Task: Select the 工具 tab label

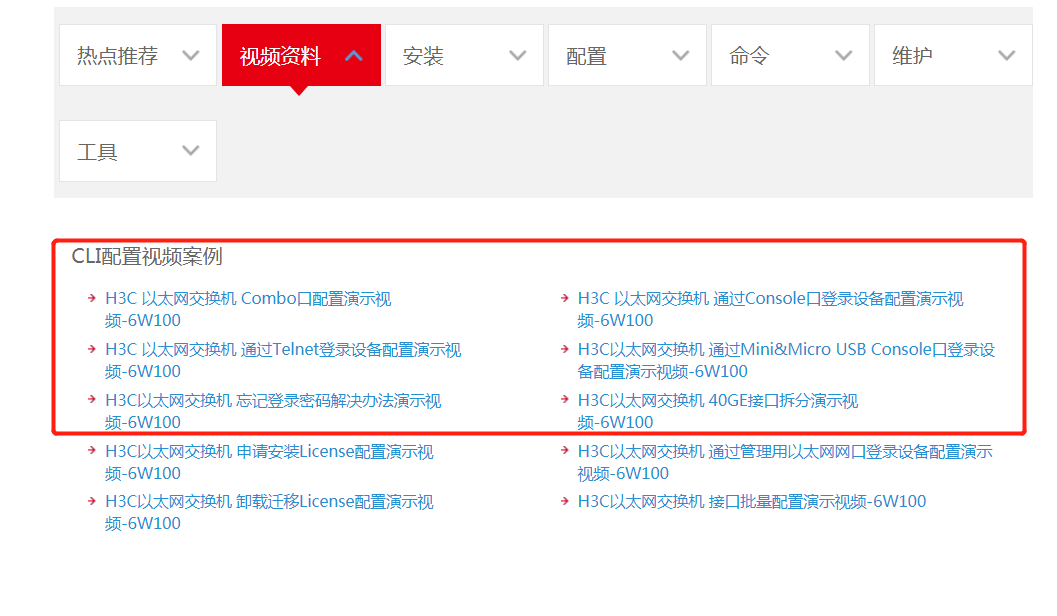Action: [98, 152]
